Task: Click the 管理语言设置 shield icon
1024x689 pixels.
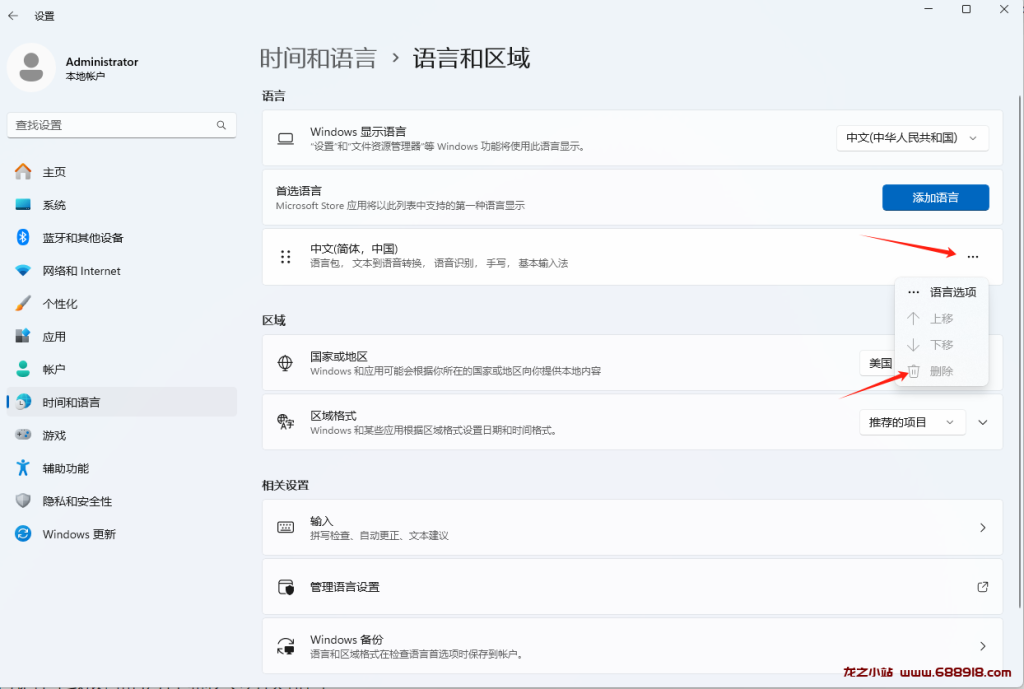Action: [285, 586]
